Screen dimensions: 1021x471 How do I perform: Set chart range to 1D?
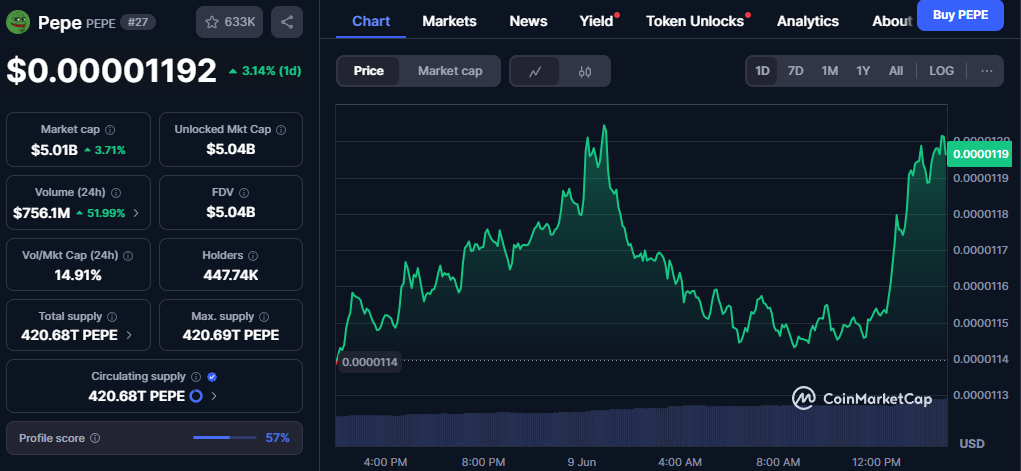point(762,71)
